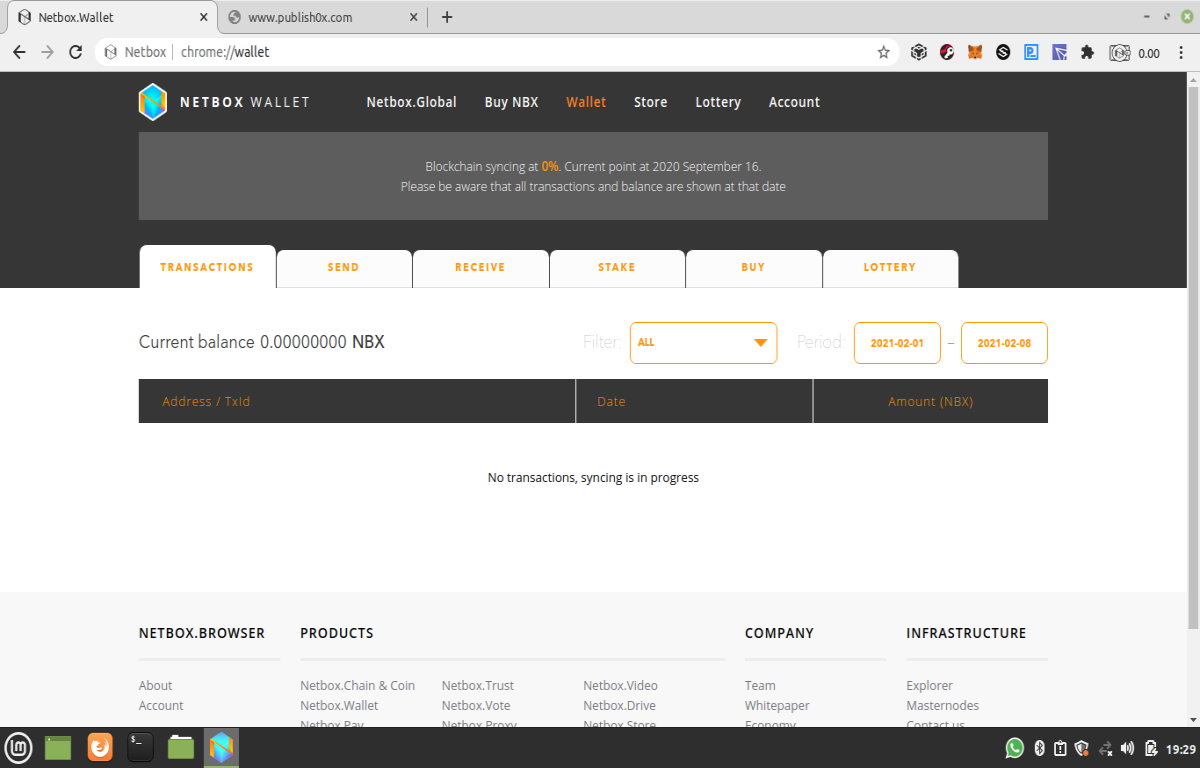Switch to the STAKE tab
This screenshot has width=1200, height=768.
point(617,268)
